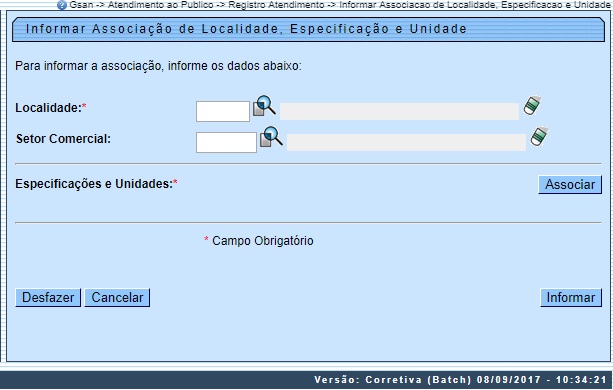Click the Setor Comercial label text
The image size is (613, 390).
point(63,139)
